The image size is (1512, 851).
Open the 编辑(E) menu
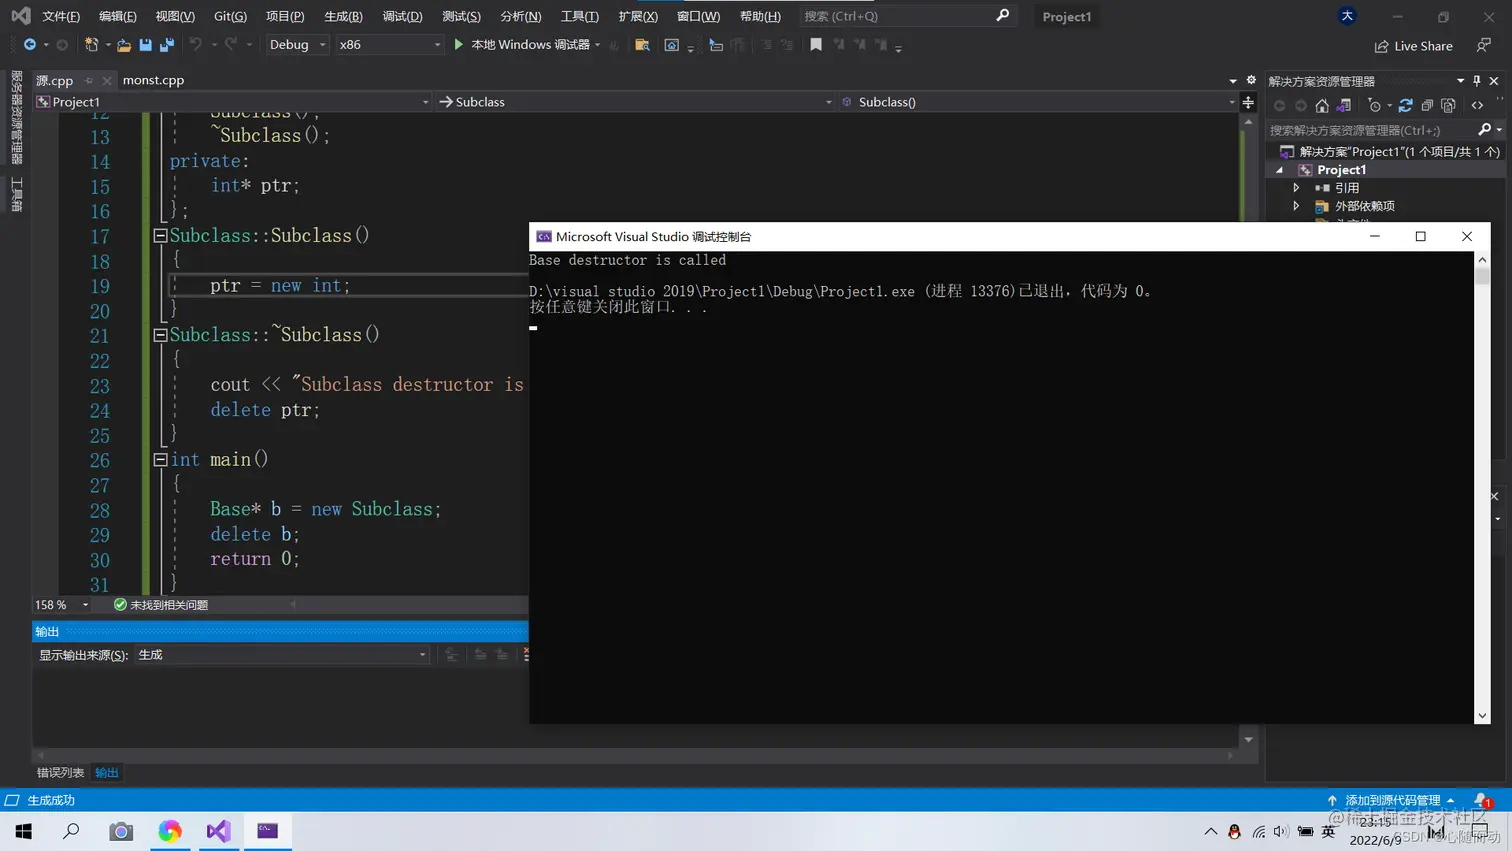(117, 16)
